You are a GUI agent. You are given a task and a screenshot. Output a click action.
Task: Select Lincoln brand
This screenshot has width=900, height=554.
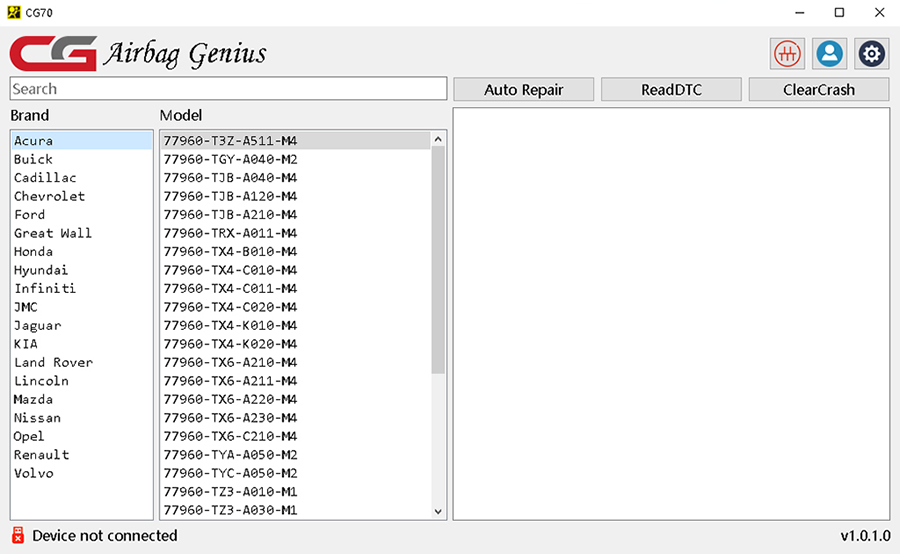click(x=82, y=381)
